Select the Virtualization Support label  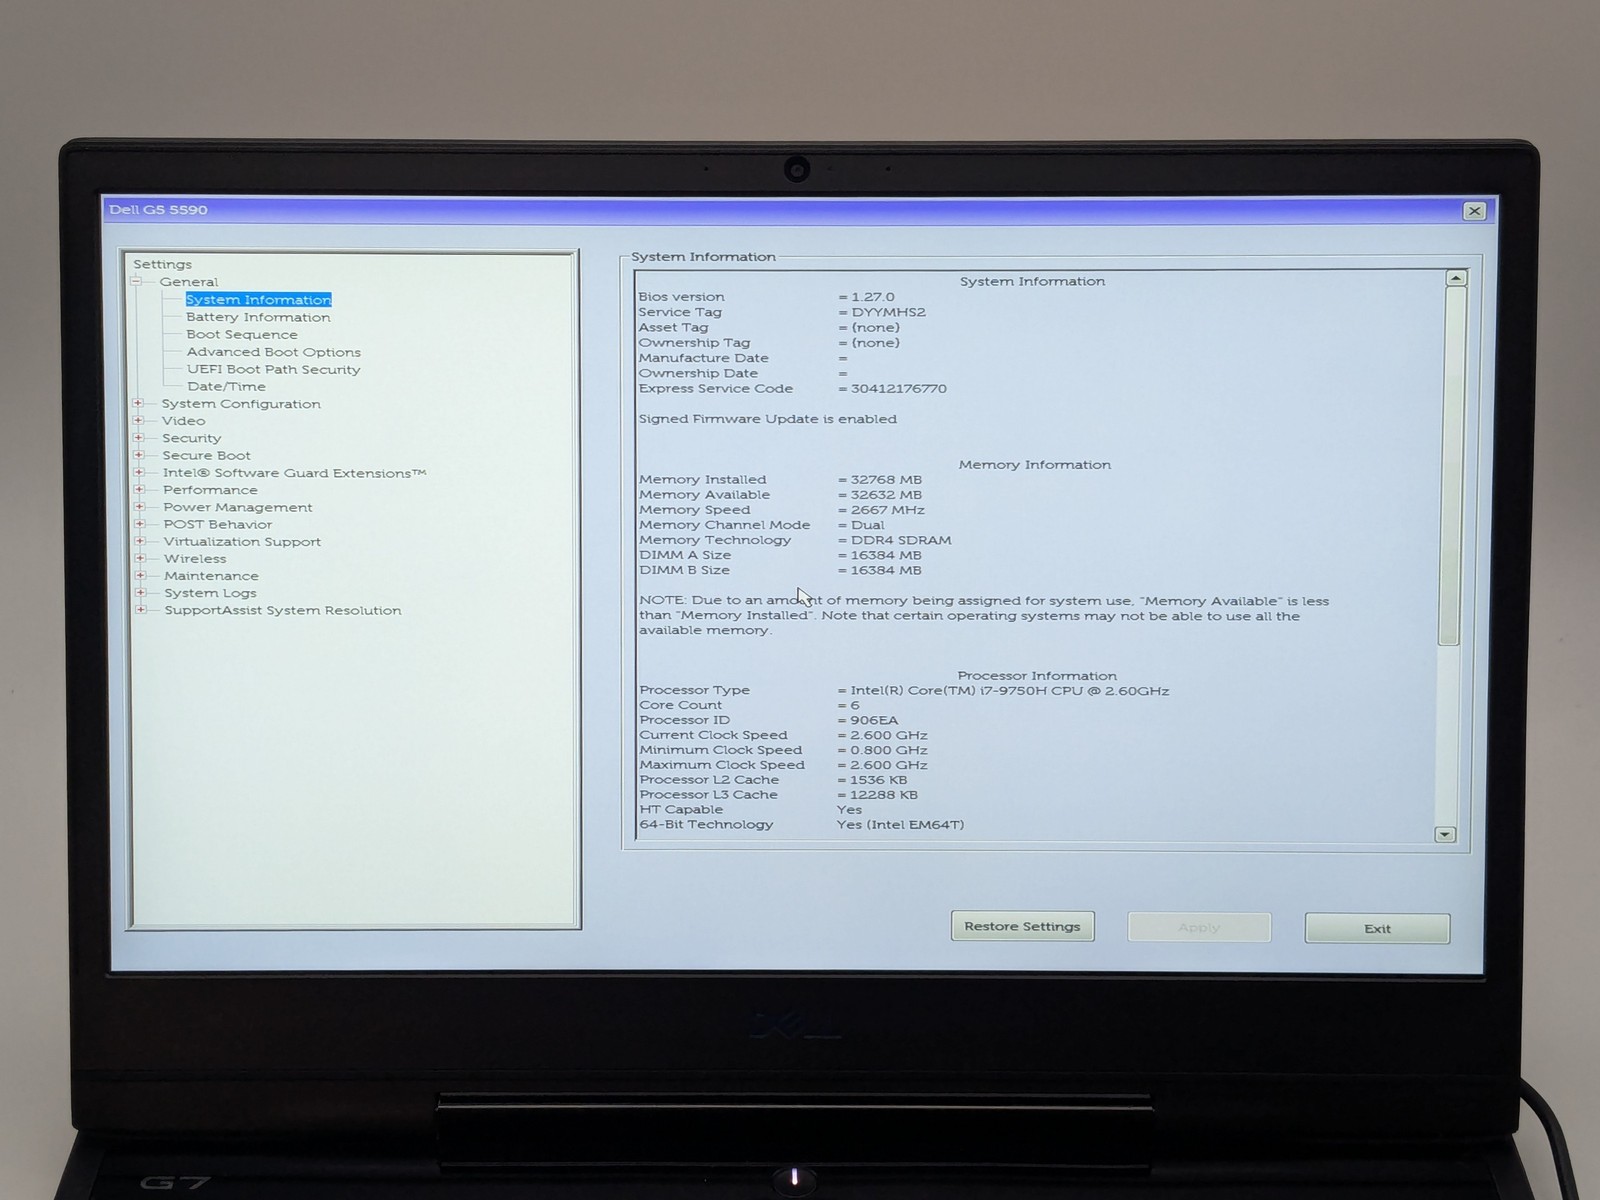pos(242,542)
